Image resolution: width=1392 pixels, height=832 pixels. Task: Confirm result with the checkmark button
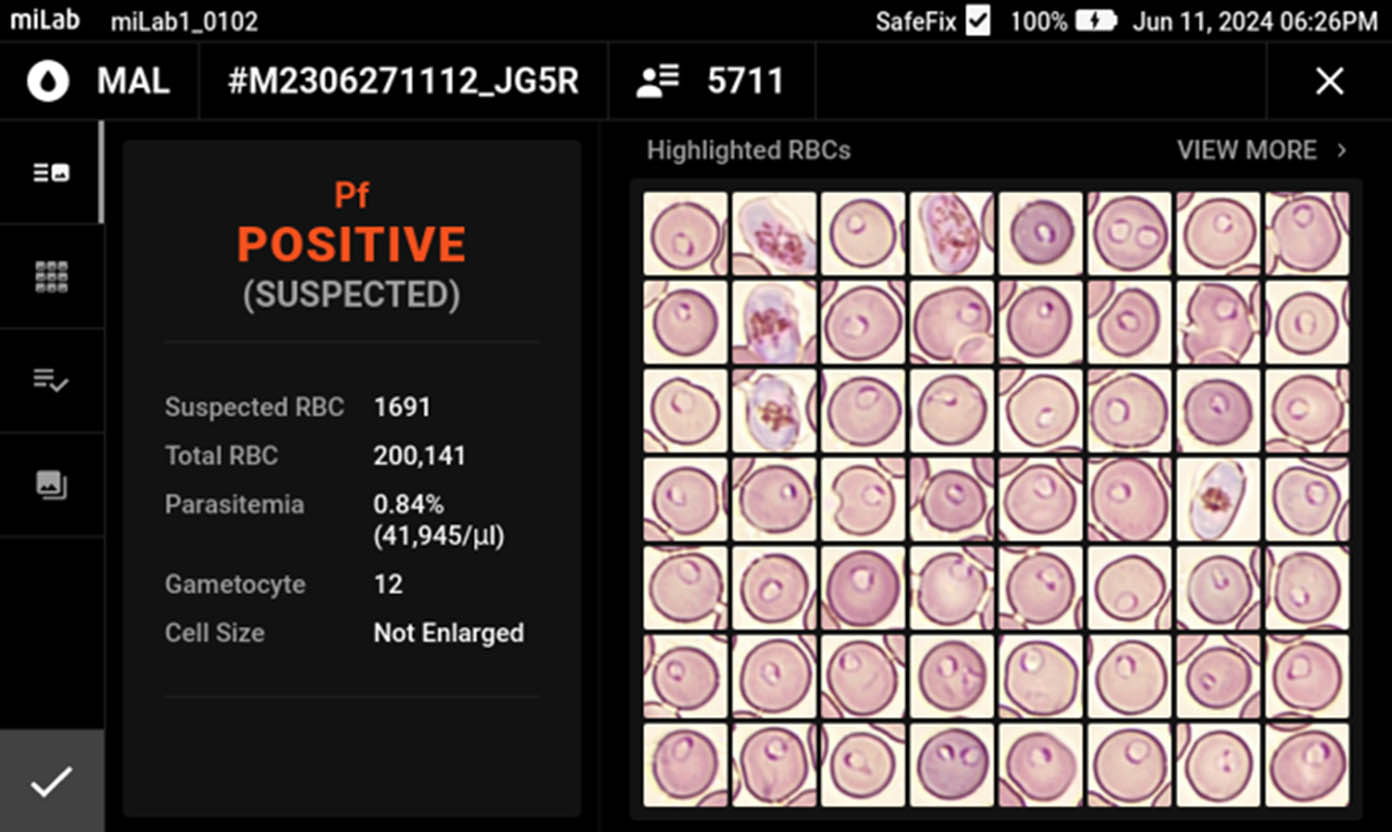[51, 781]
